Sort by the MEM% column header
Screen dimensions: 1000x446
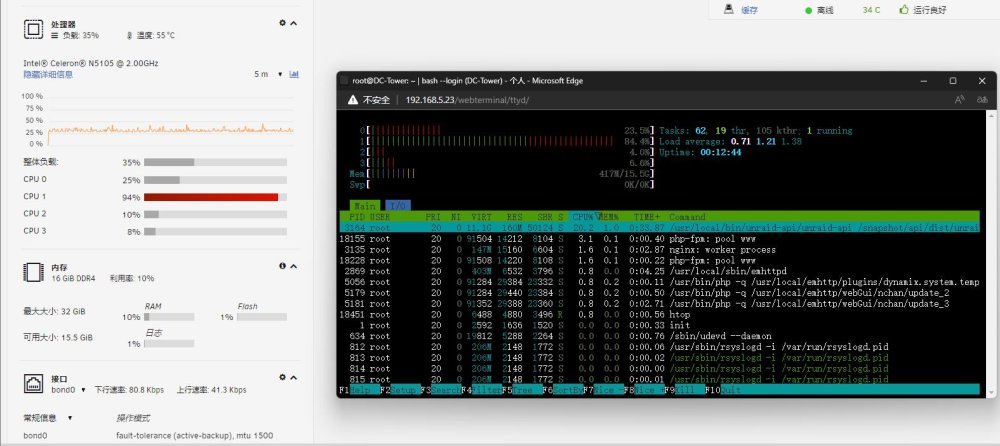tap(609, 217)
